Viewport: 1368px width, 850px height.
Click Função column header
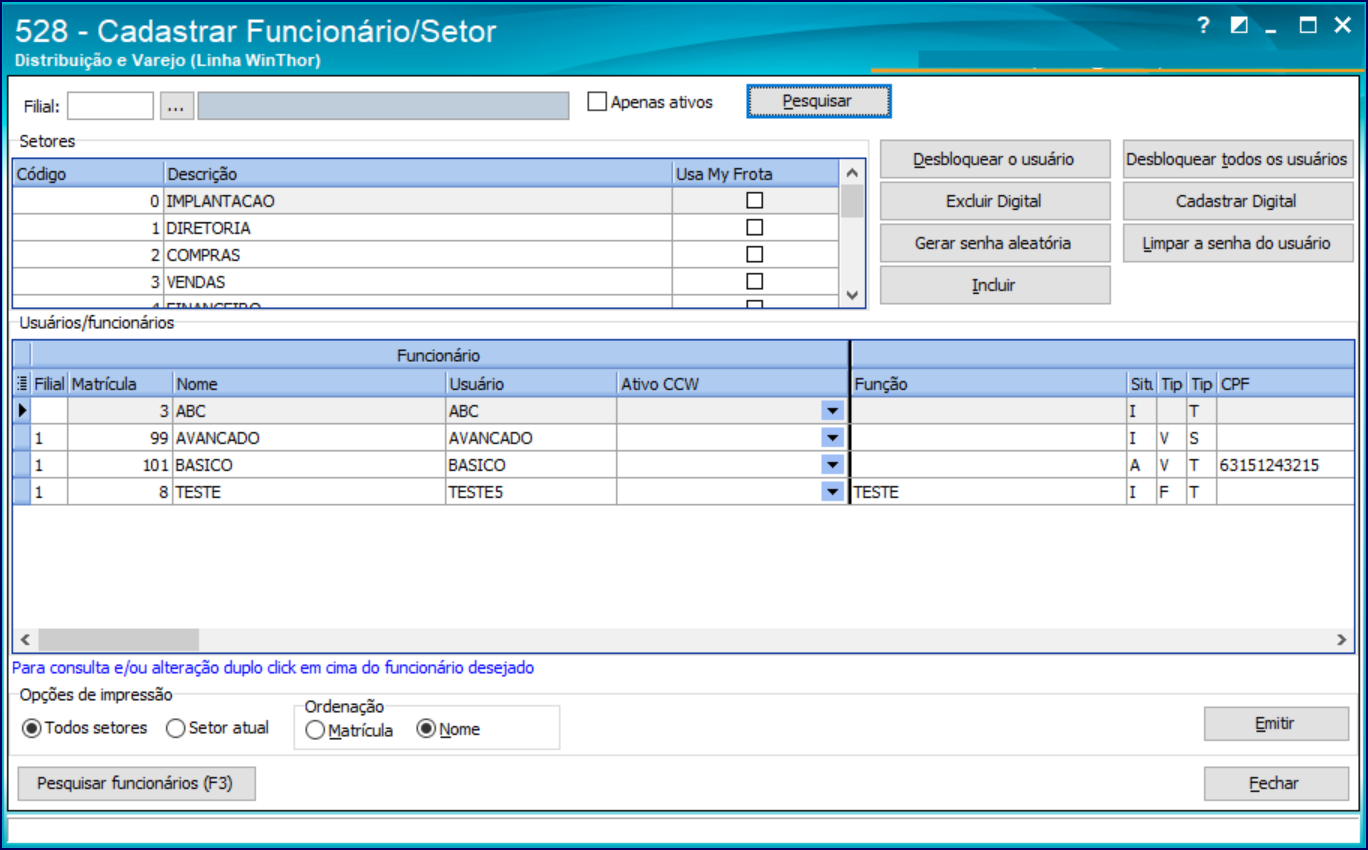coord(988,383)
